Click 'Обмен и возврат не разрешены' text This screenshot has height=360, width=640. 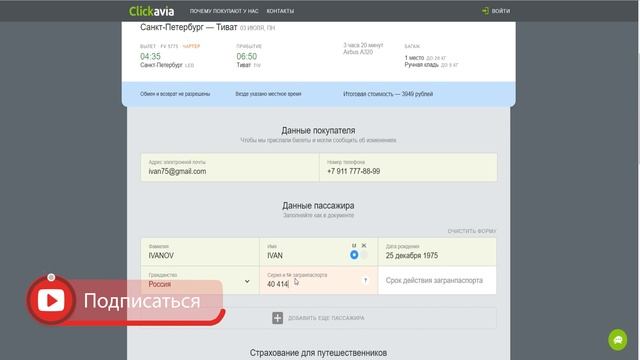click(x=175, y=94)
